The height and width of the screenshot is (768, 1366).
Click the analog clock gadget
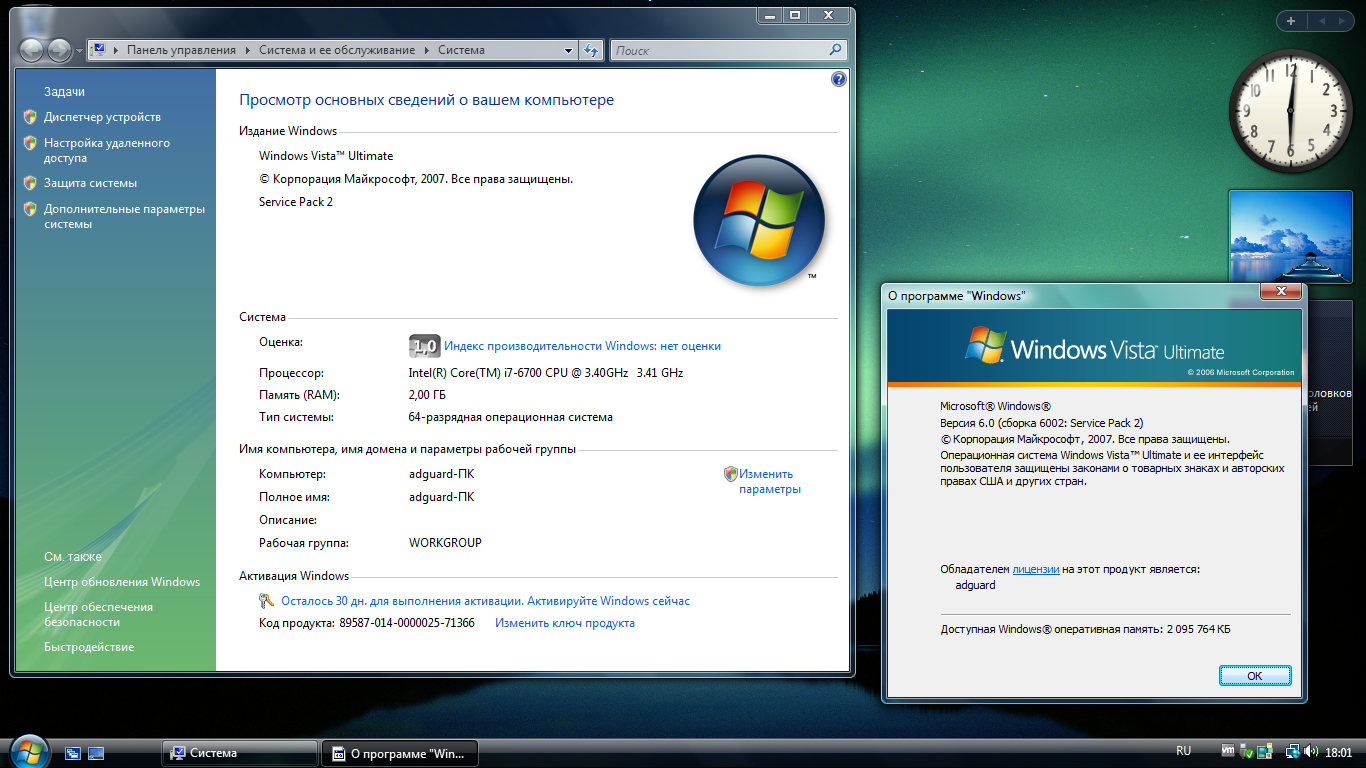1290,109
